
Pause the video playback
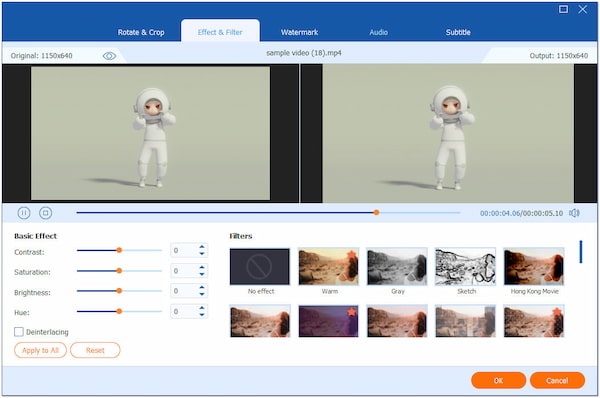(24, 213)
